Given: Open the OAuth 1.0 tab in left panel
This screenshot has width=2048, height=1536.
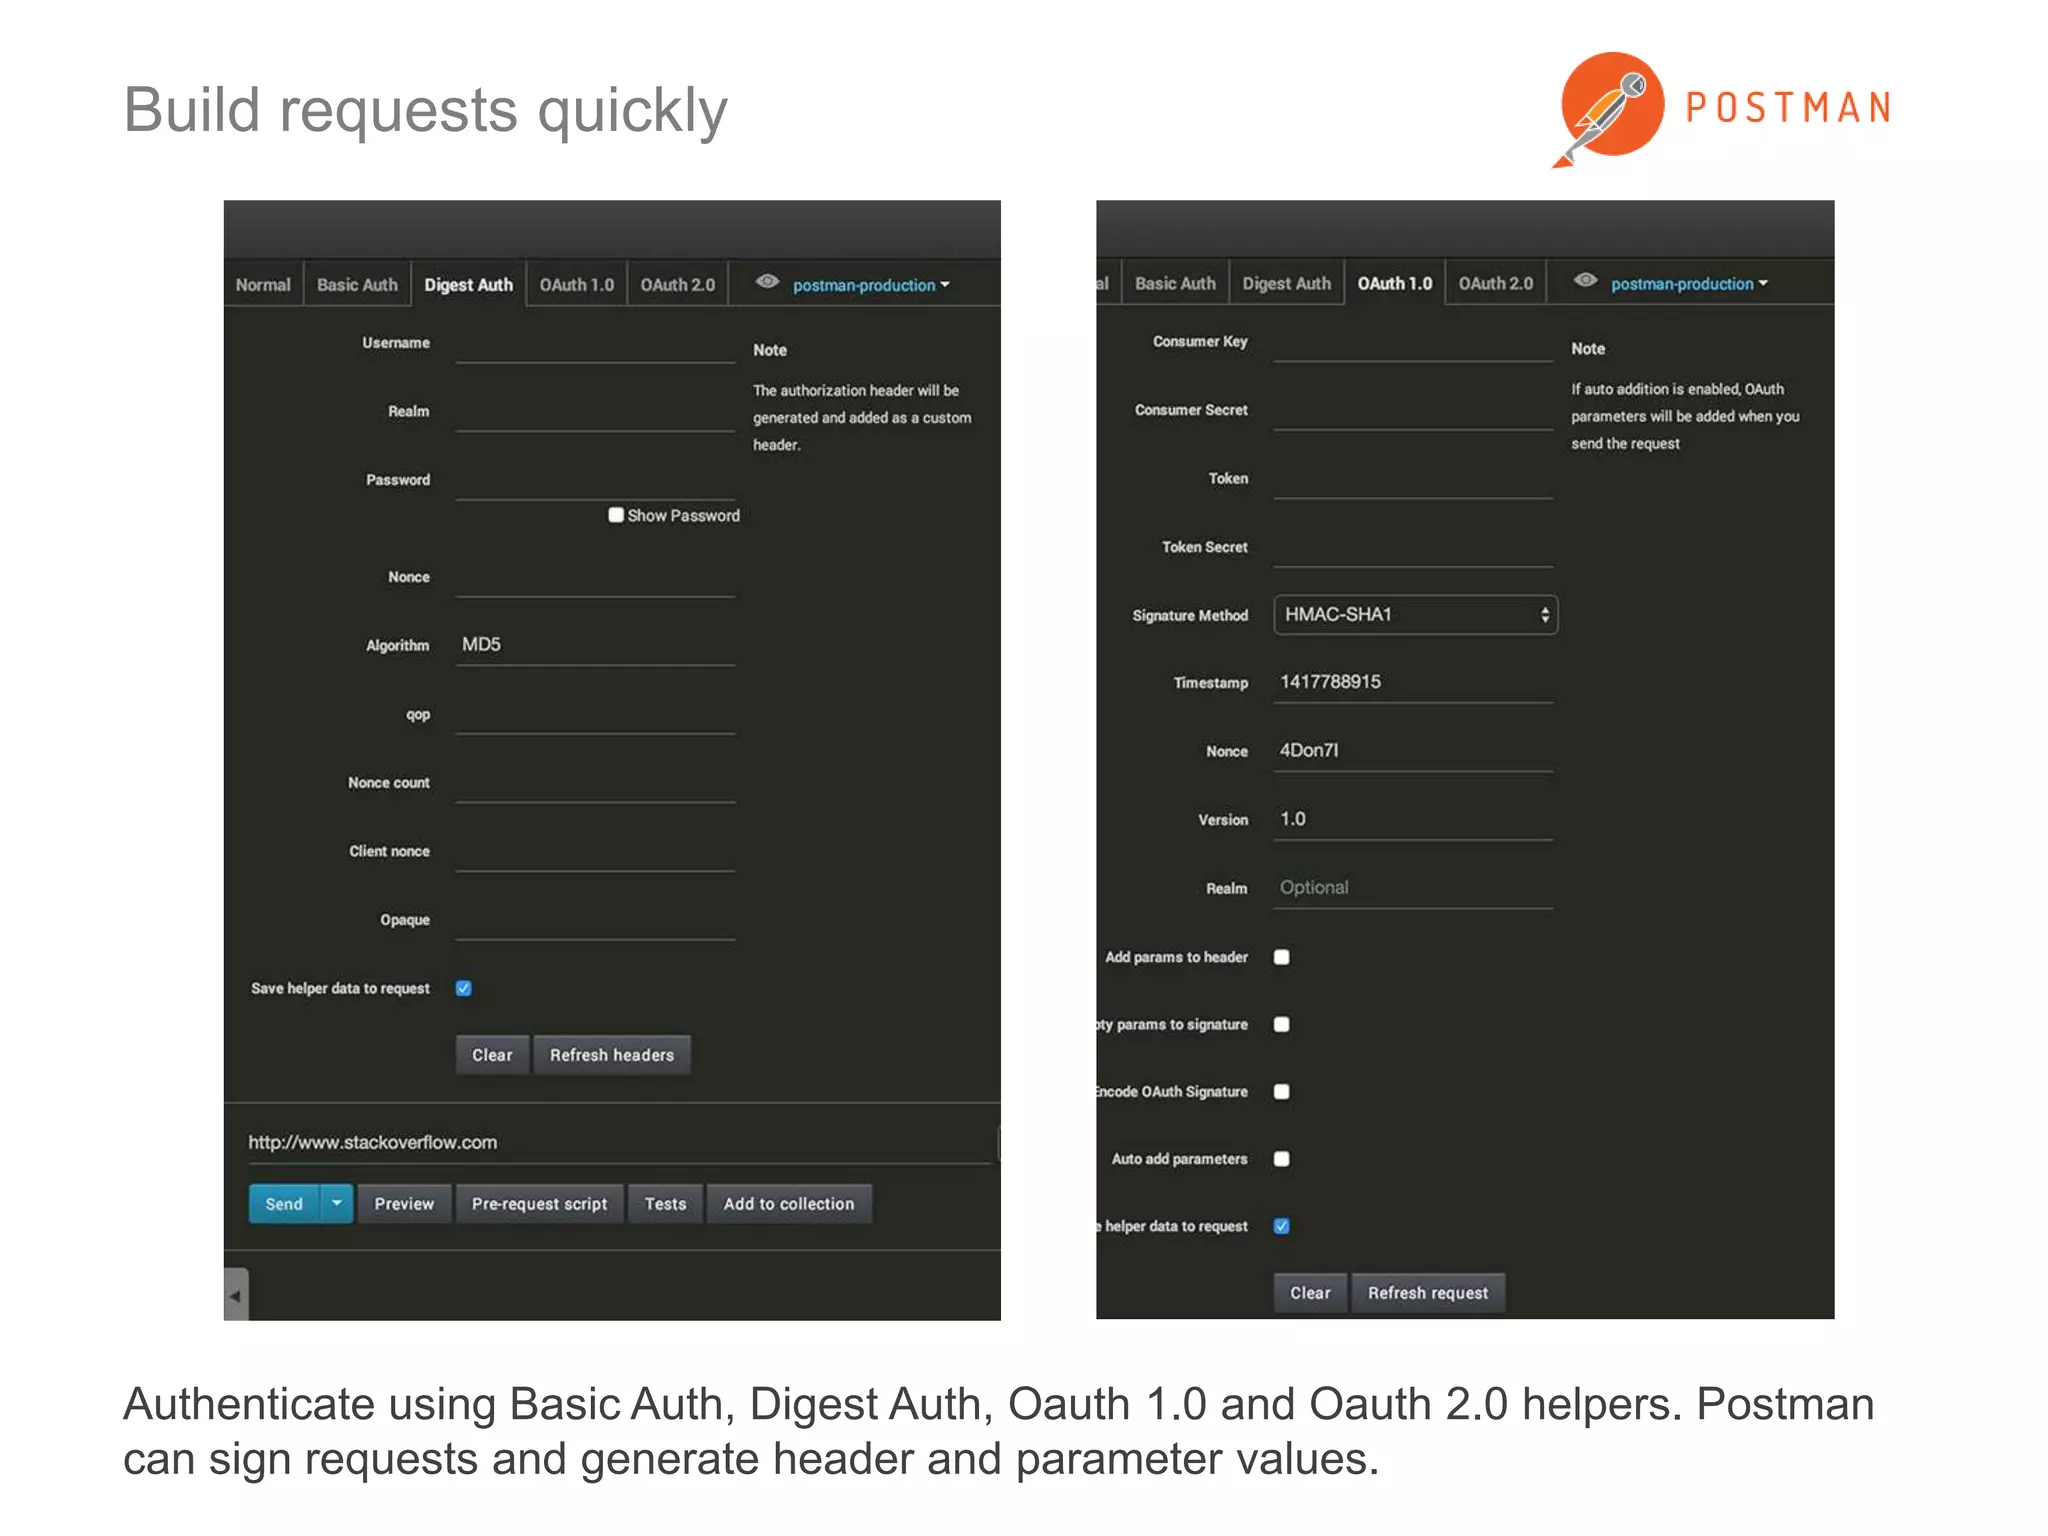Looking at the screenshot, I should (x=577, y=285).
